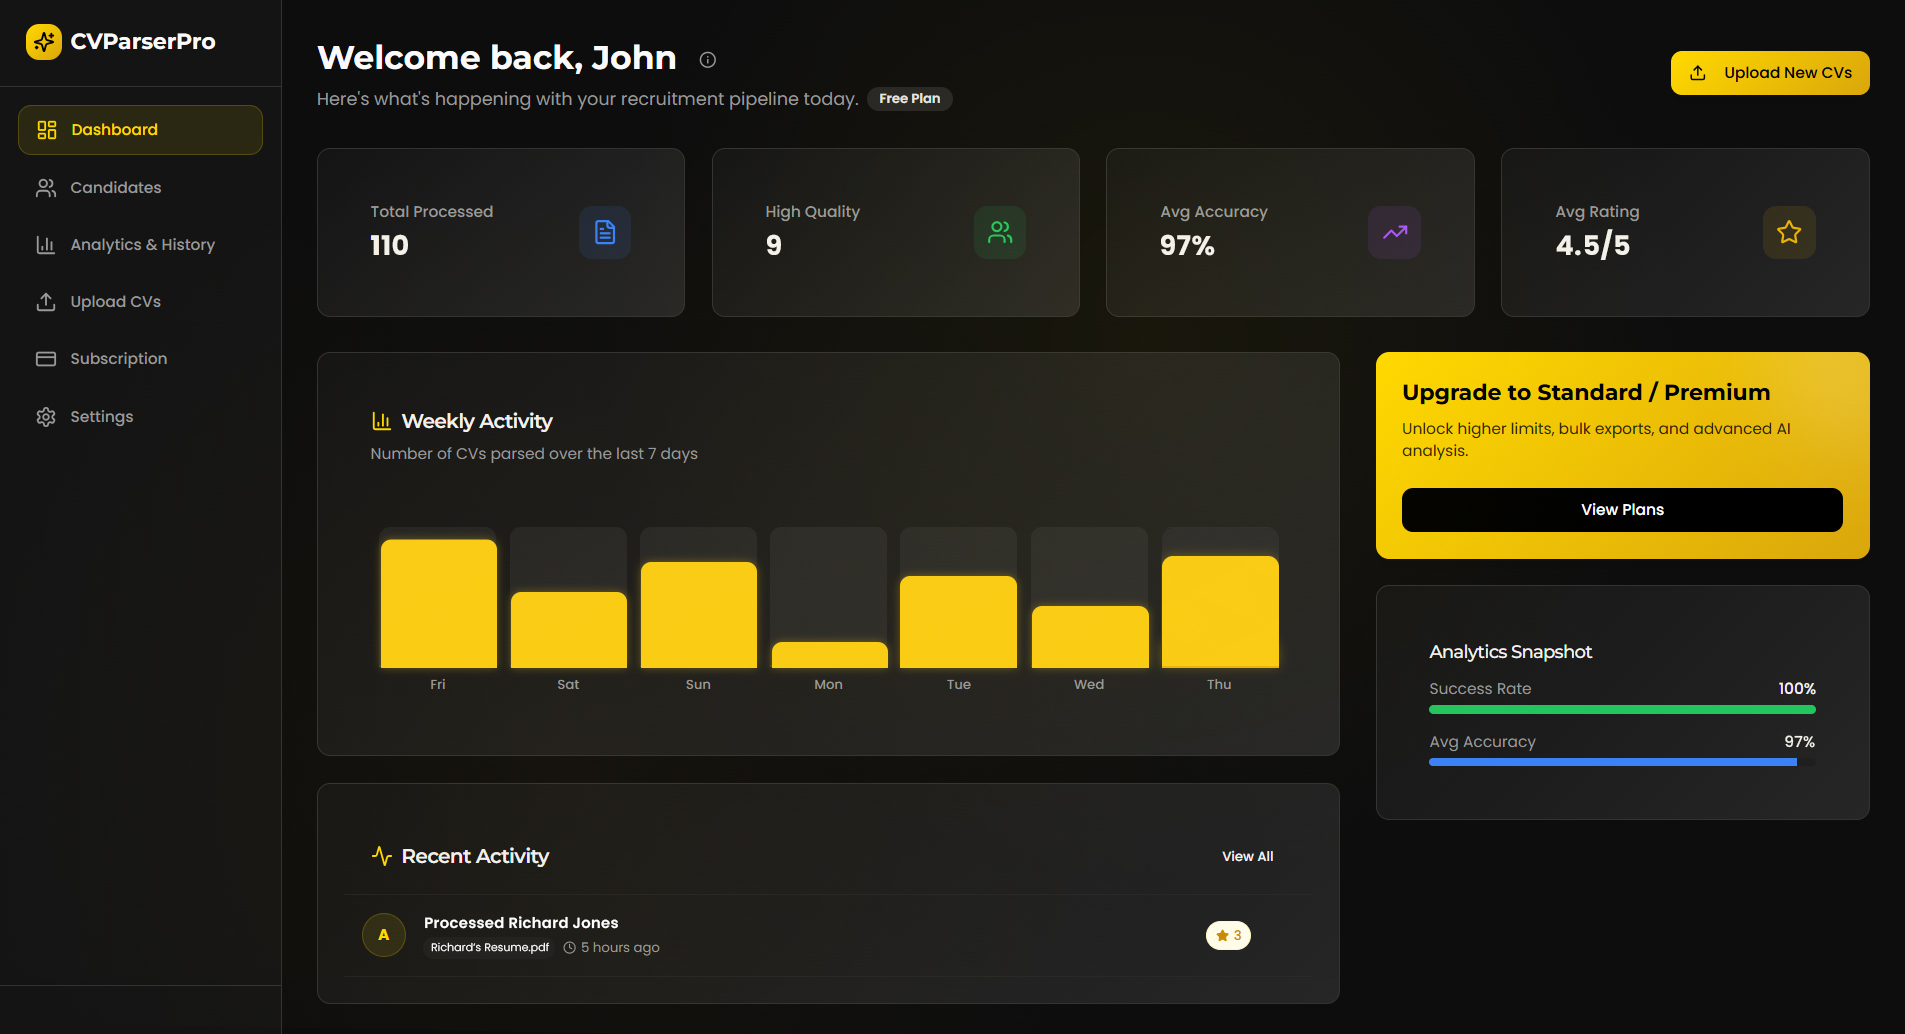Click the High Quality people icon
This screenshot has width=1905, height=1034.
(x=999, y=233)
